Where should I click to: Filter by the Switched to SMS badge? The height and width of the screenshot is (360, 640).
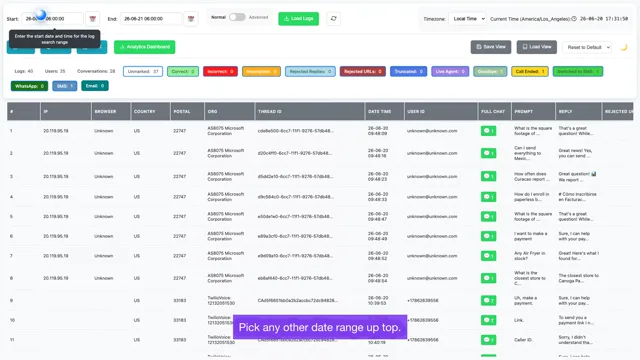(x=578, y=71)
